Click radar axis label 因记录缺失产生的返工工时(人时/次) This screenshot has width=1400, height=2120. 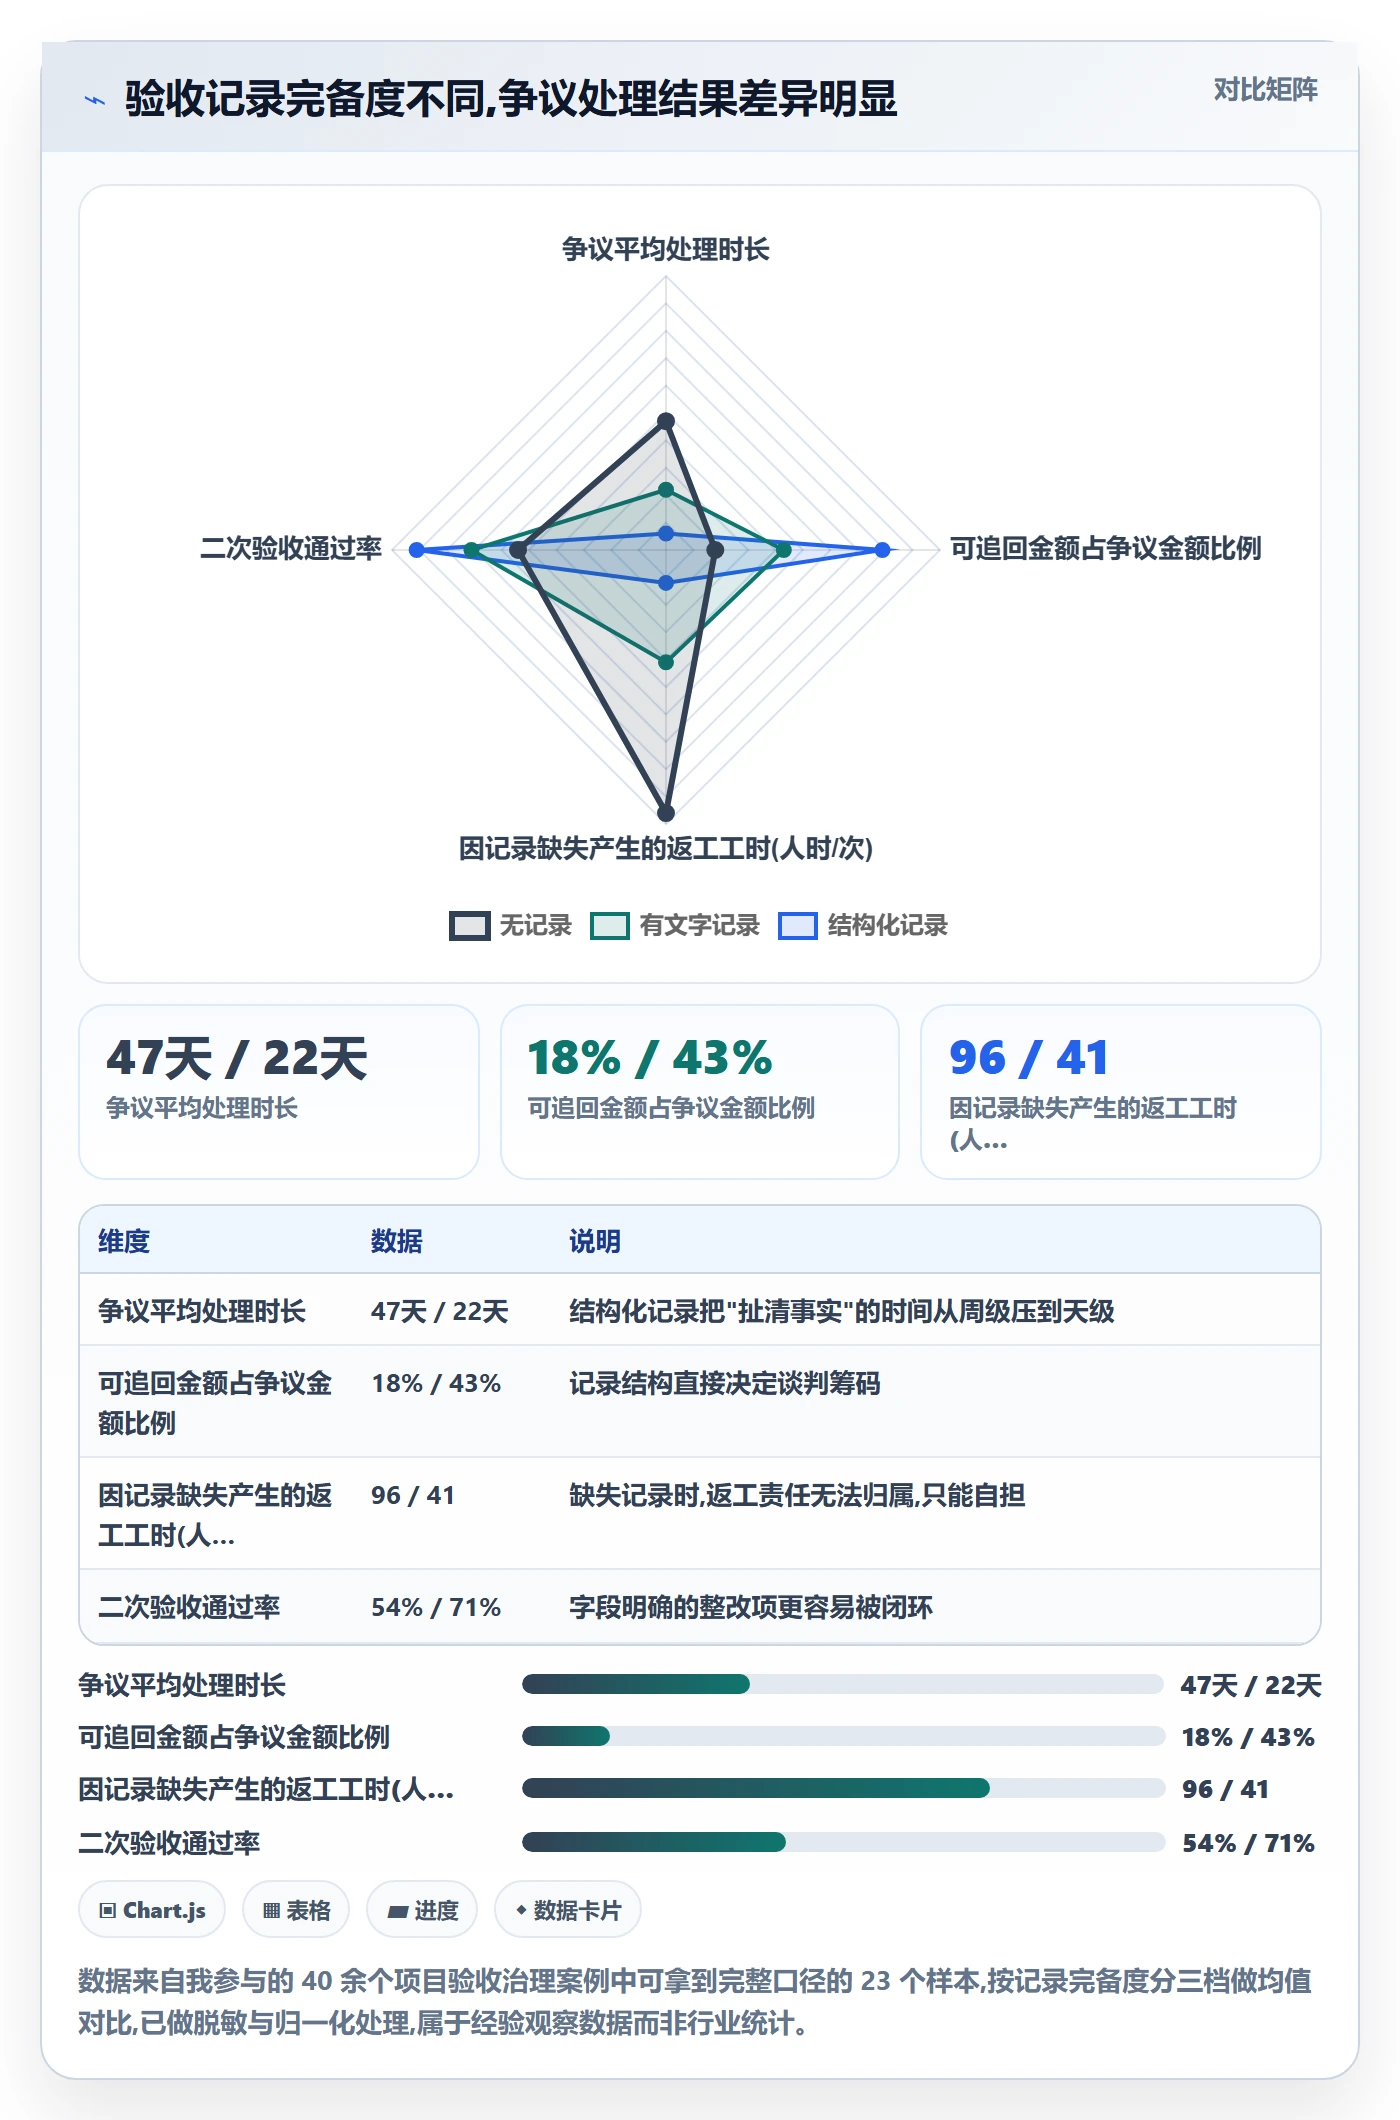coord(666,848)
